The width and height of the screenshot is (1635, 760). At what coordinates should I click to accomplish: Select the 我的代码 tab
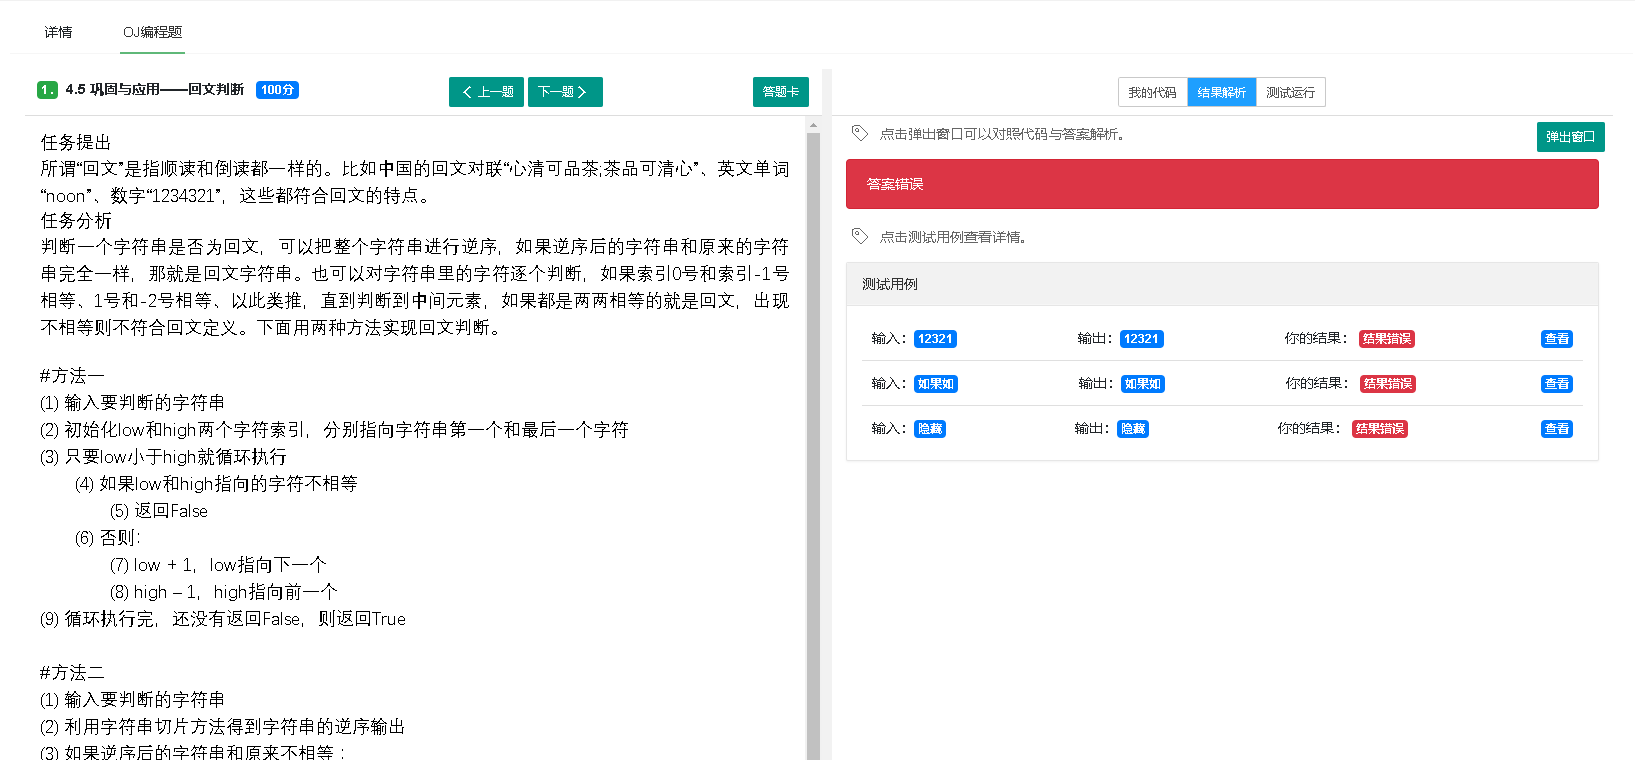point(1152,92)
